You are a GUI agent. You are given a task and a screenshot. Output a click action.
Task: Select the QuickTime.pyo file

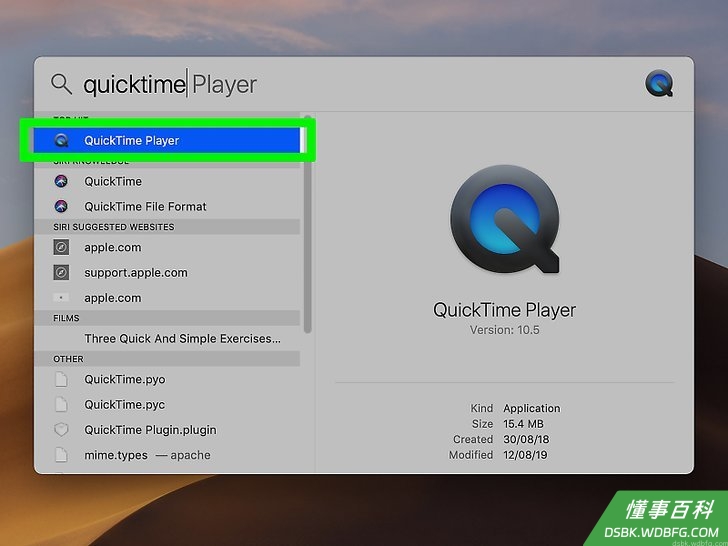(x=167, y=379)
